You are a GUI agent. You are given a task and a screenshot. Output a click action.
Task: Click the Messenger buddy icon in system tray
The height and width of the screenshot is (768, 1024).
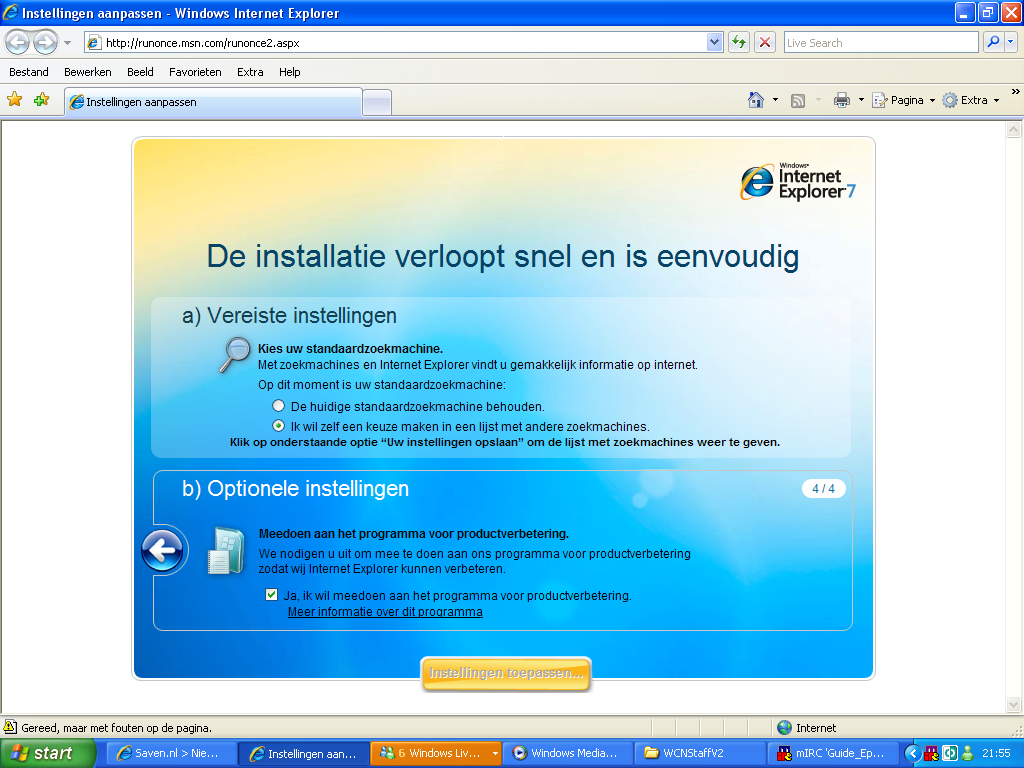click(967, 753)
